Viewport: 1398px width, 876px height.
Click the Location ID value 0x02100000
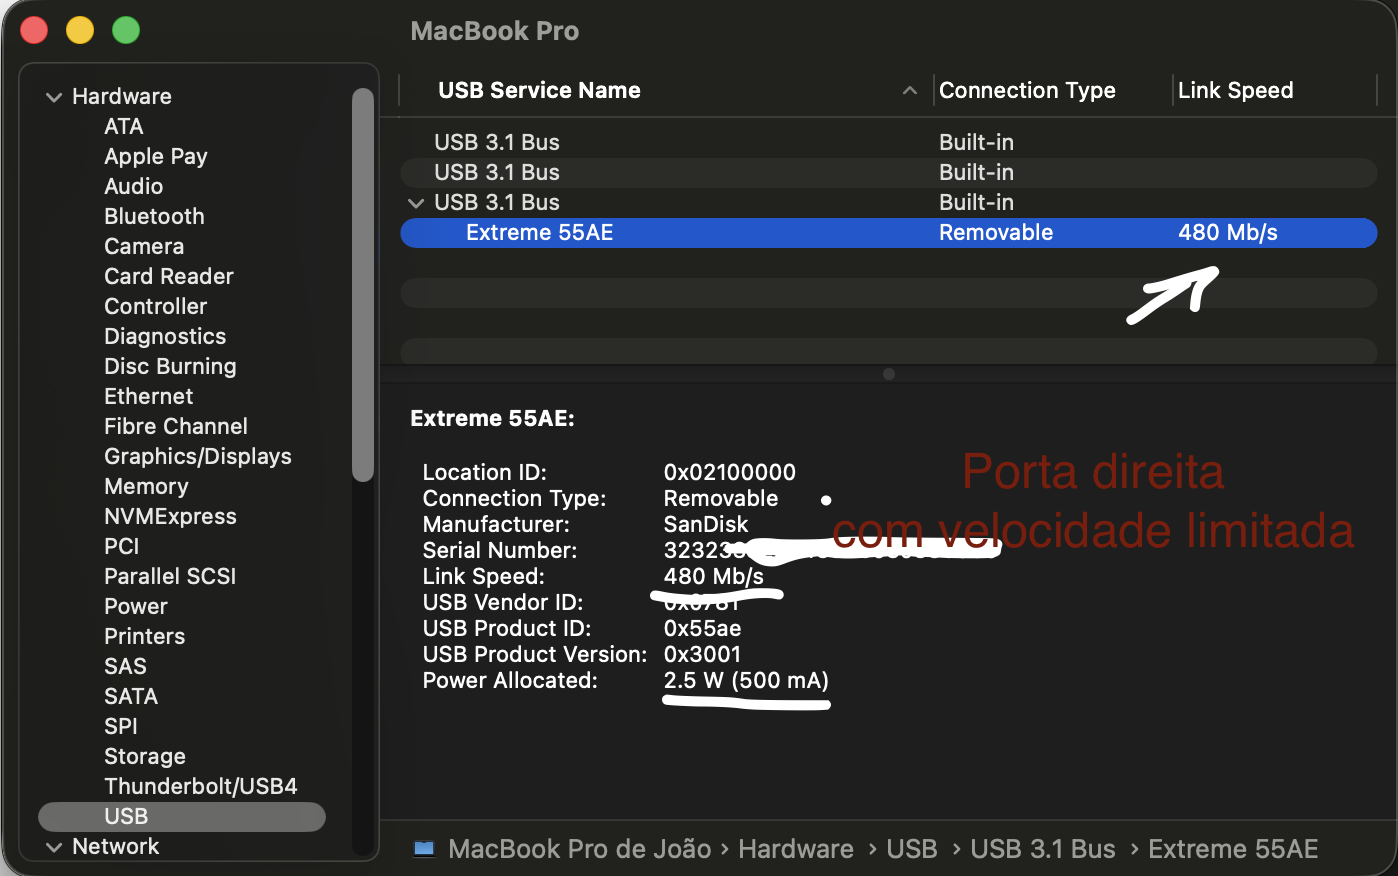click(x=730, y=473)
